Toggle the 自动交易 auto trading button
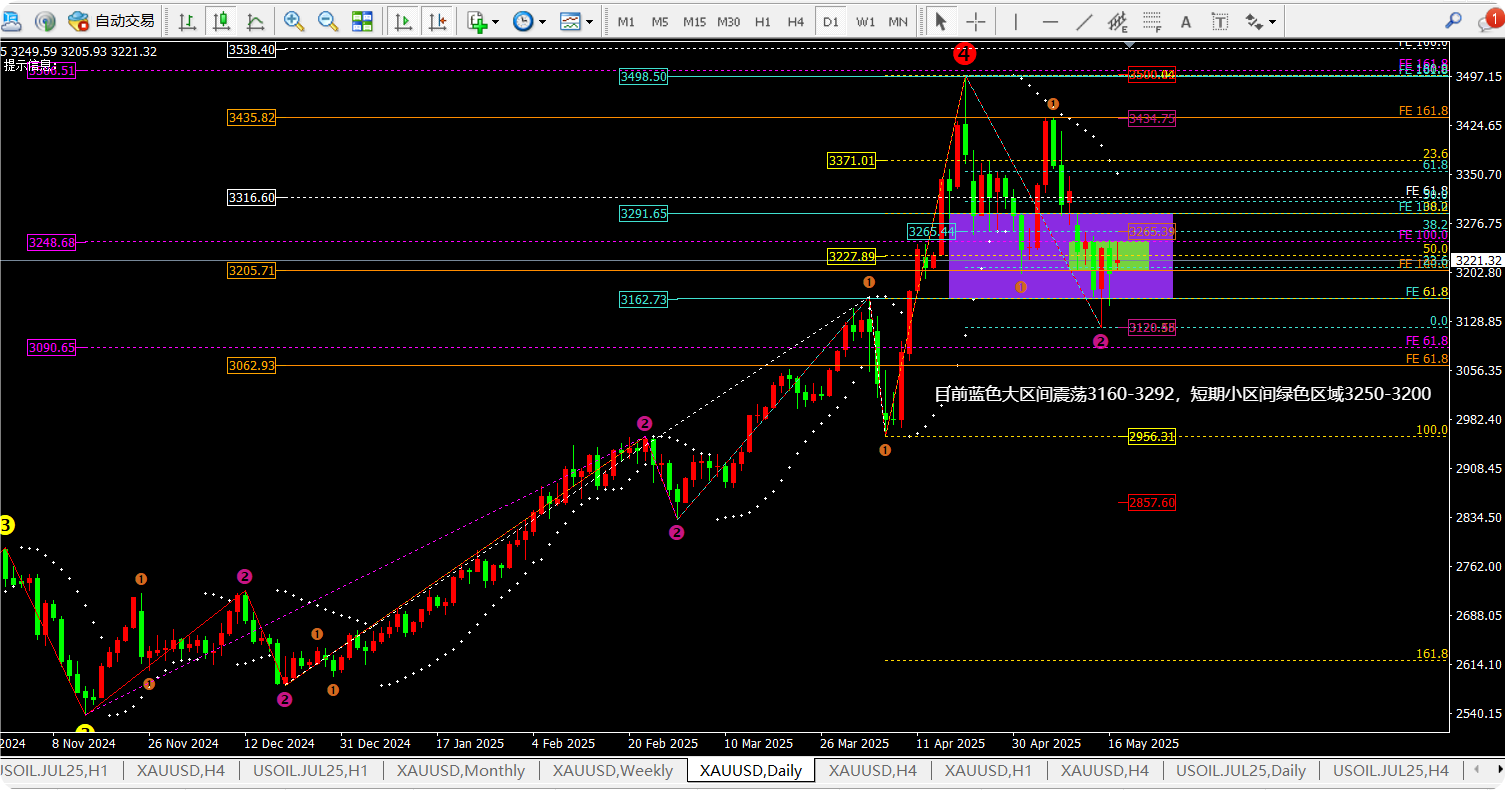This screenshot has height=790, width=1505. tap(112, 21)
